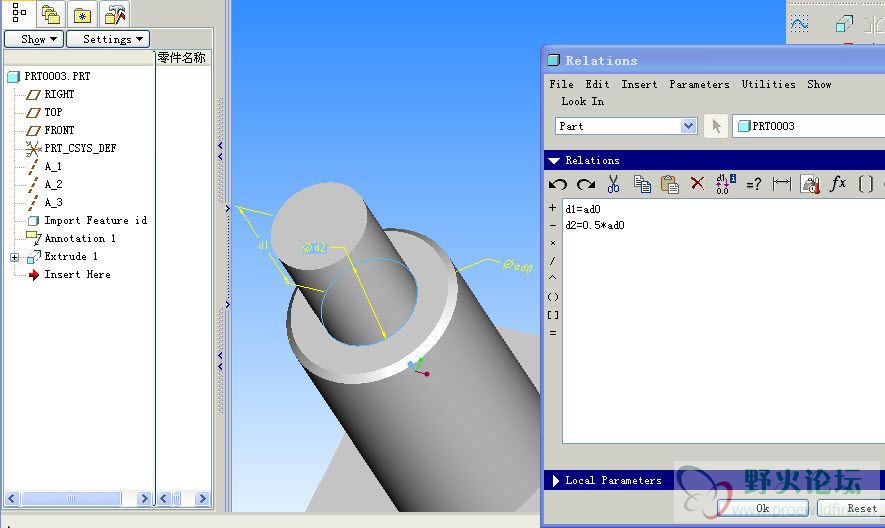This screenshot has height=528, width=885.
Task: Click the PRT0003 model name field
Action: click(x=809, y=126)
